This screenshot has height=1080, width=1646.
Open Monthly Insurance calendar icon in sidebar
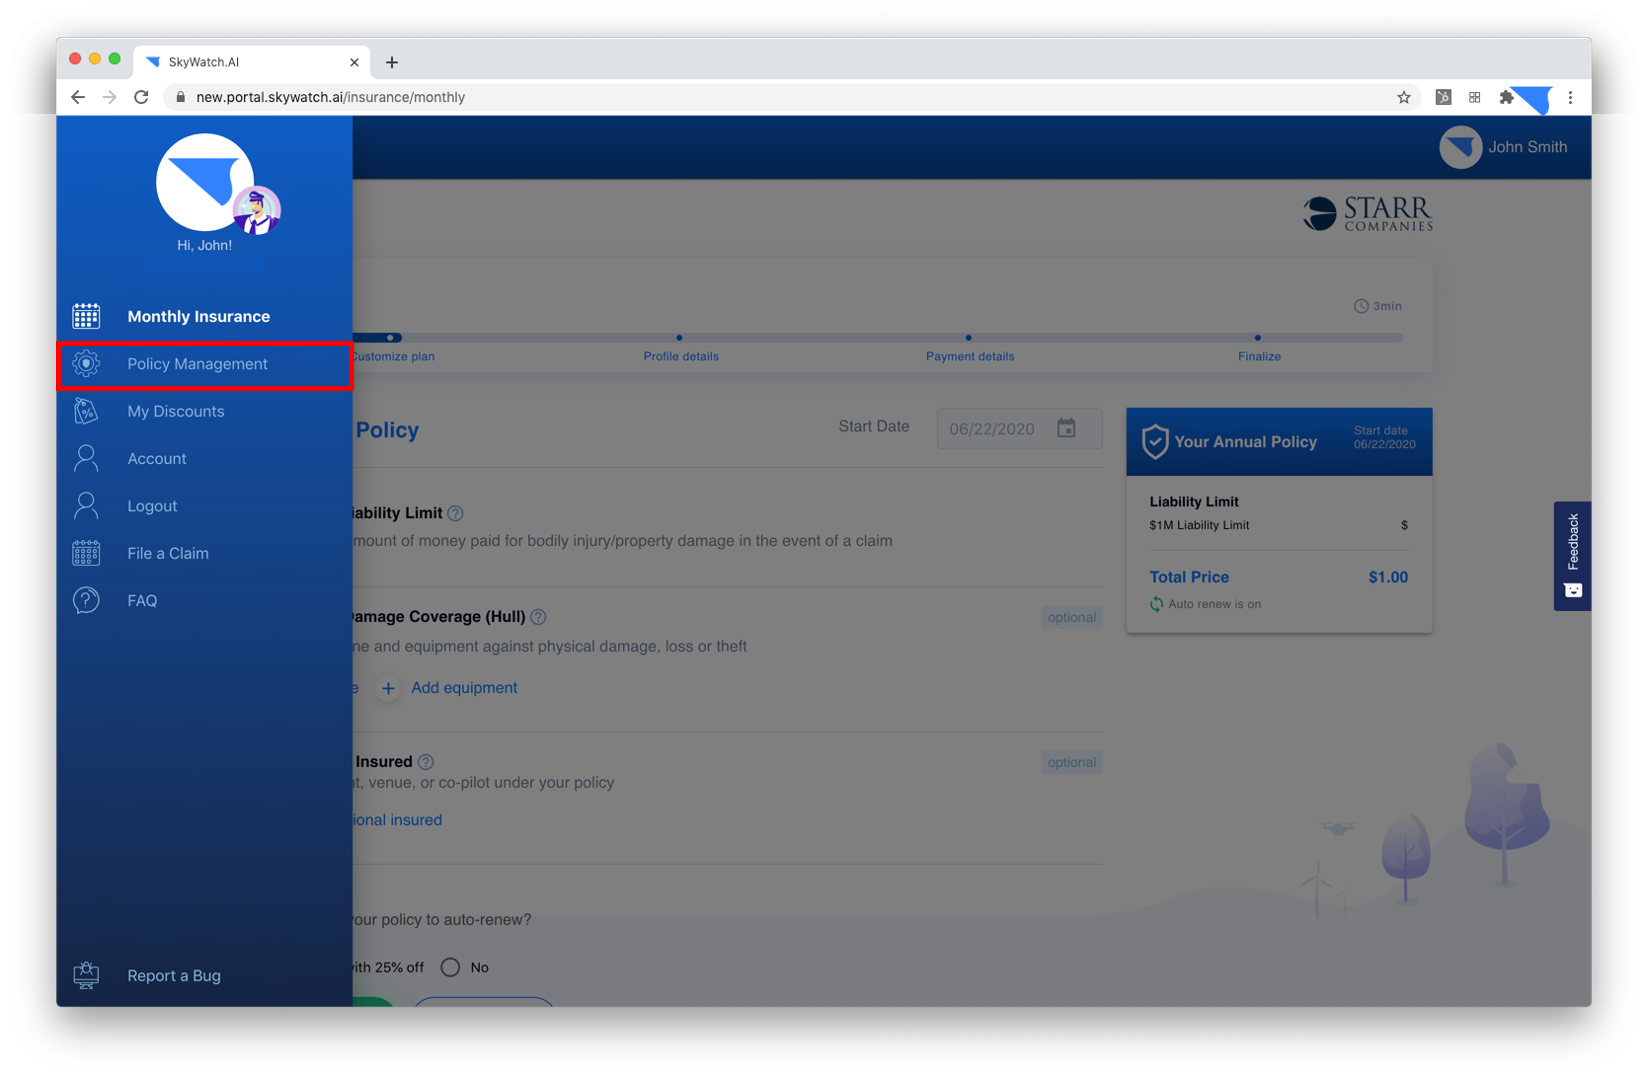tap(86, 316)
